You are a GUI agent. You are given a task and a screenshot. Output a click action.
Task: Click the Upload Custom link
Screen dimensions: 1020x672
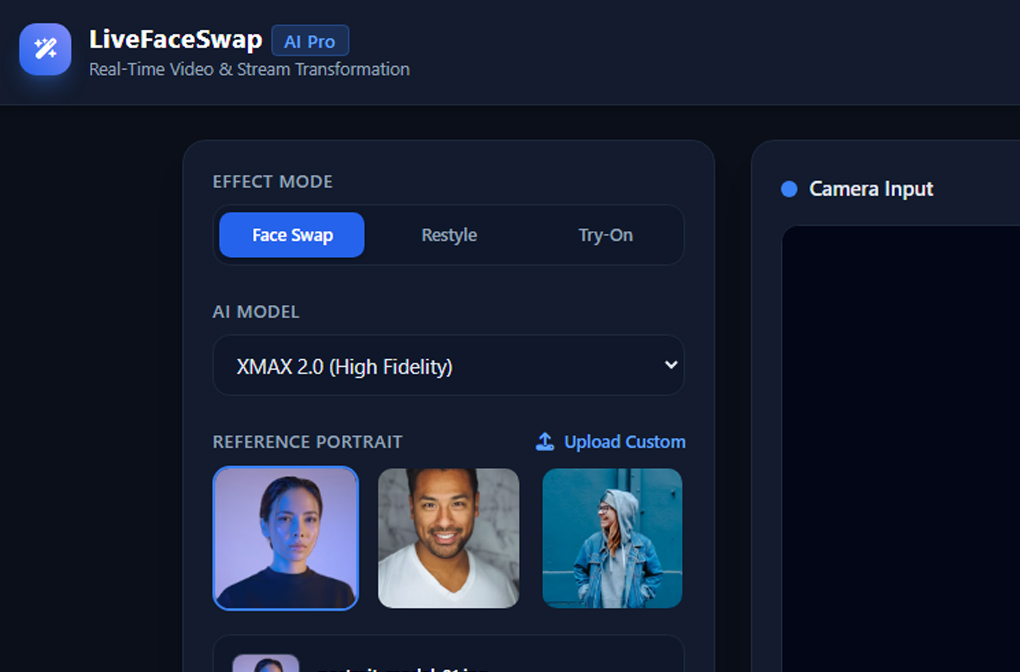[x=610, y=442]
